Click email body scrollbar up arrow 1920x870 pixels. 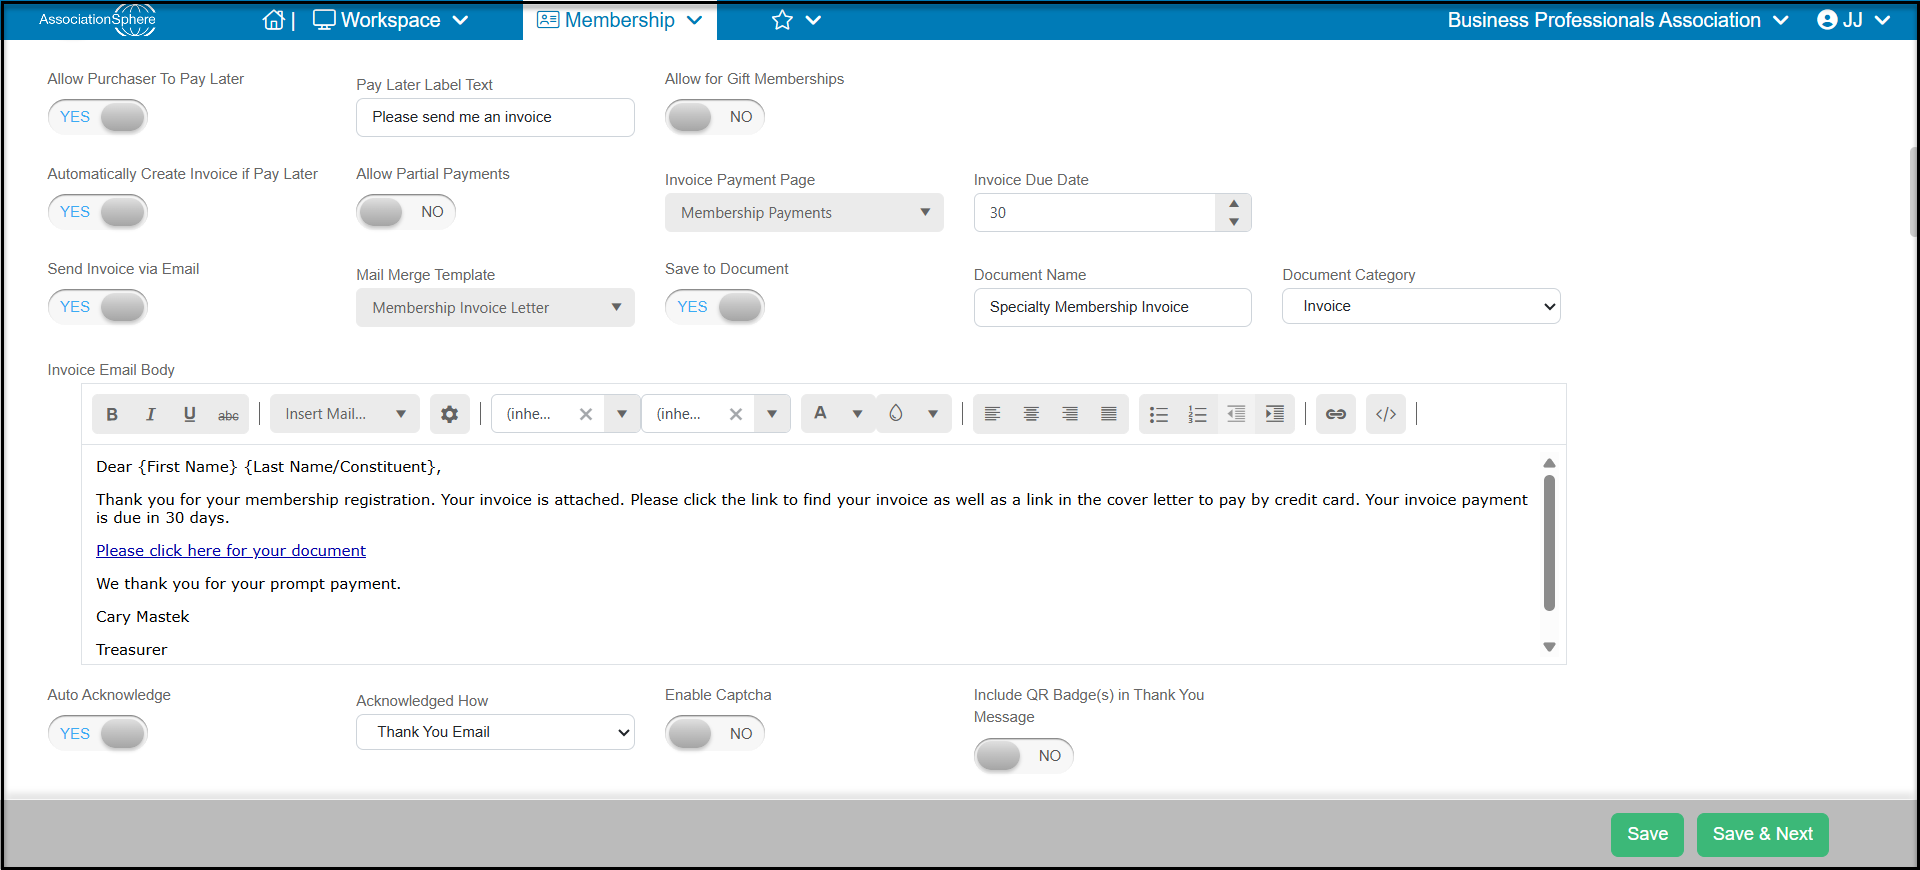[1549, 463]
